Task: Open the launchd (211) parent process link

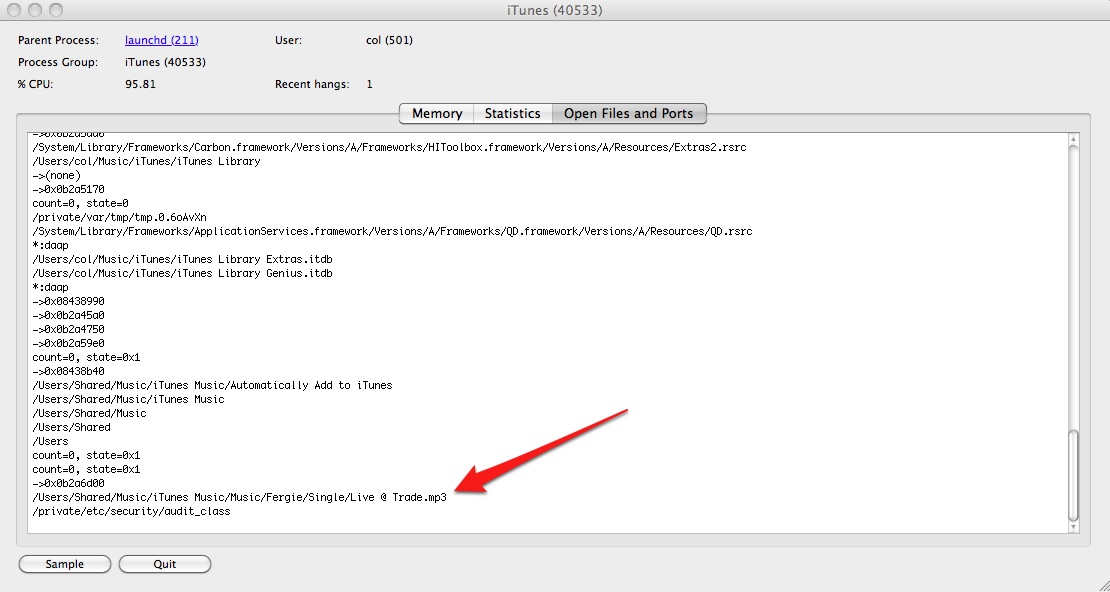Action: pyautogui.click(x=161, y=40)
